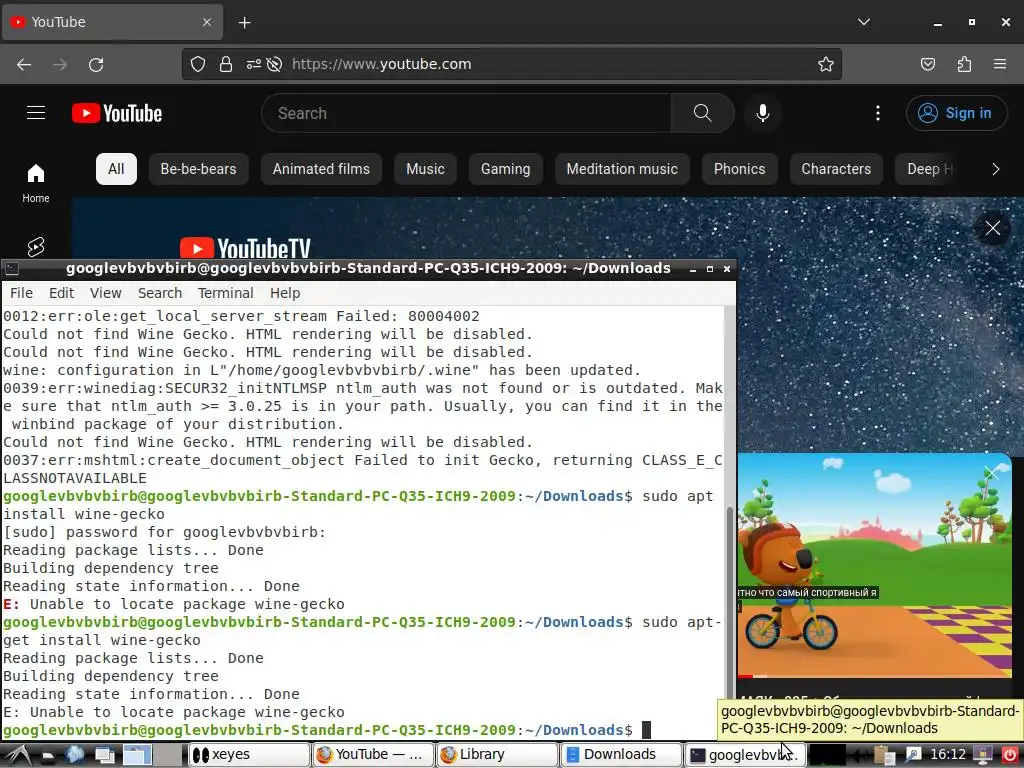Open the terminal Help menu
This screenshot has height=768, width=1024.
(x=285, y=293)
